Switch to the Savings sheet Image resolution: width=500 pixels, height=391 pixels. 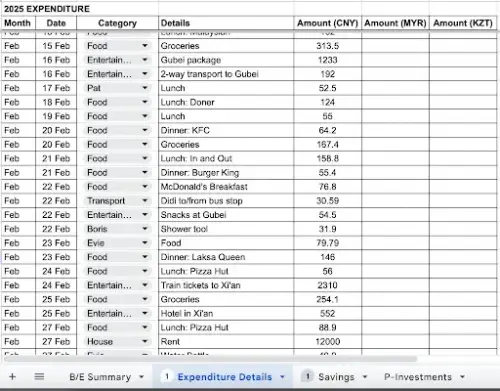[336, 377]
